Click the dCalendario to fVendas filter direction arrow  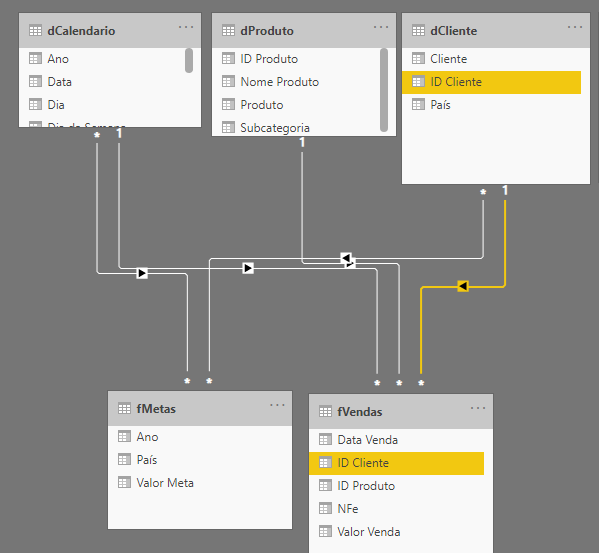[x=248, y=268]
